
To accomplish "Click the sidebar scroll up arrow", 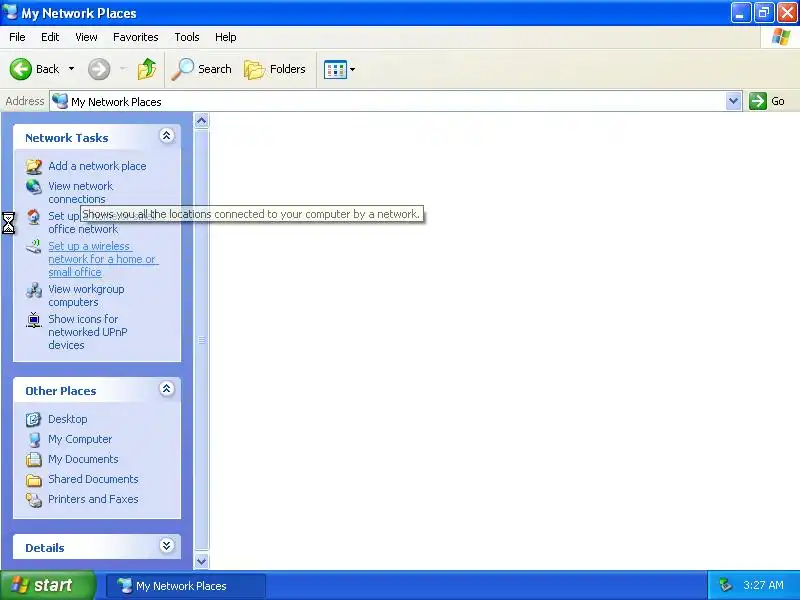I will (x=202, y=120).
